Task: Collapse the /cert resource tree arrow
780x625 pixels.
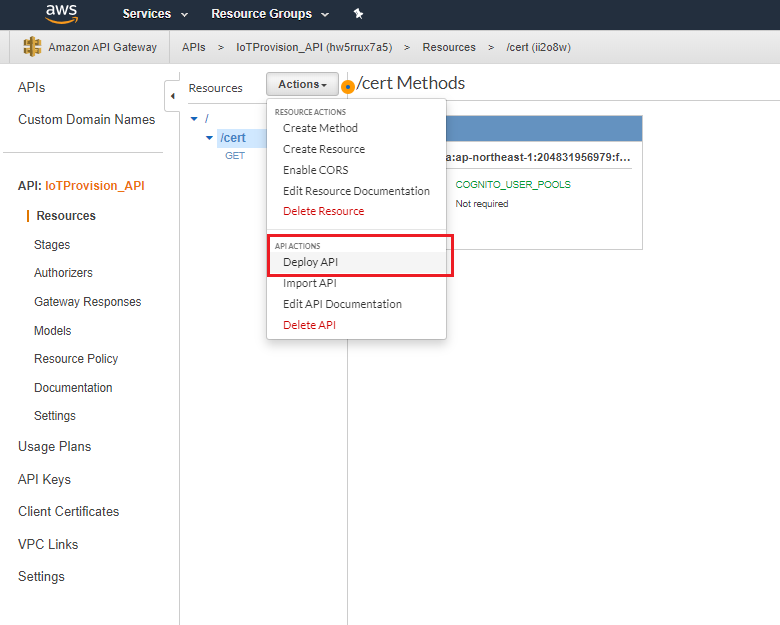Action: click(209, 138)
